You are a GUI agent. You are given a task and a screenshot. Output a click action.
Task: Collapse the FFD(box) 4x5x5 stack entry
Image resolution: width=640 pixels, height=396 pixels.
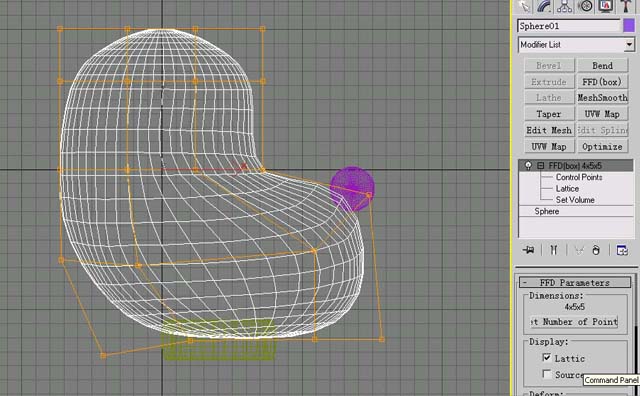[540, 165]
